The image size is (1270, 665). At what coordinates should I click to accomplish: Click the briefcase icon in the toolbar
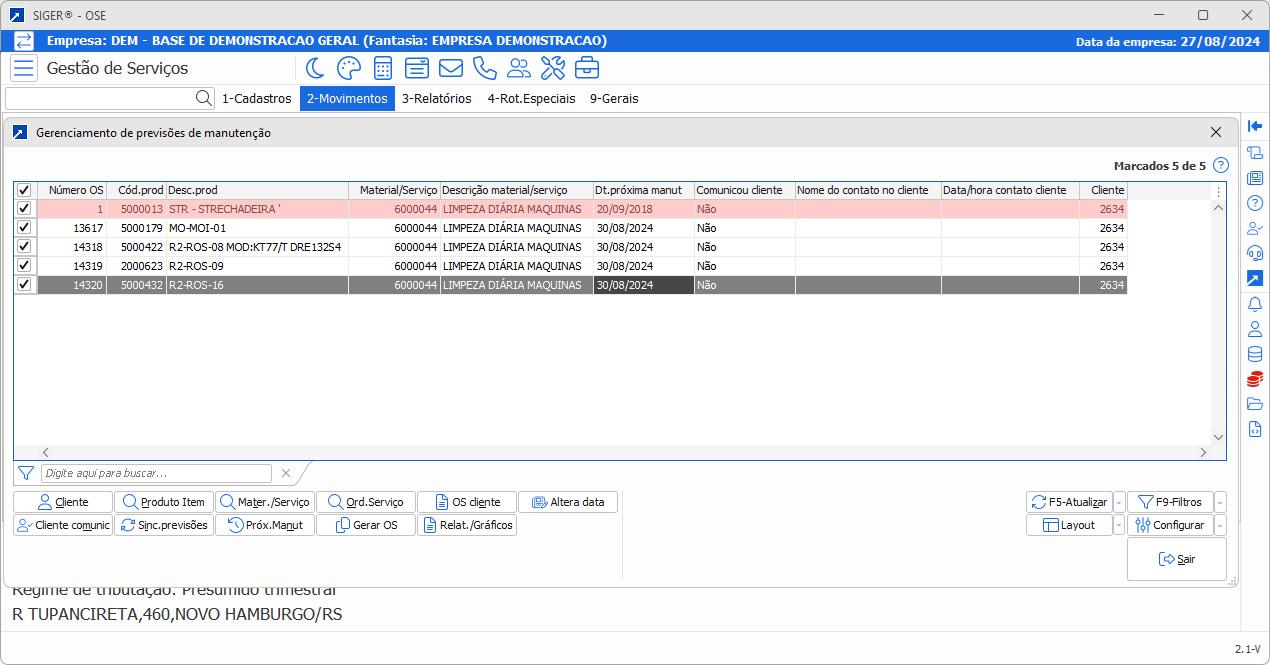point(587,68)
